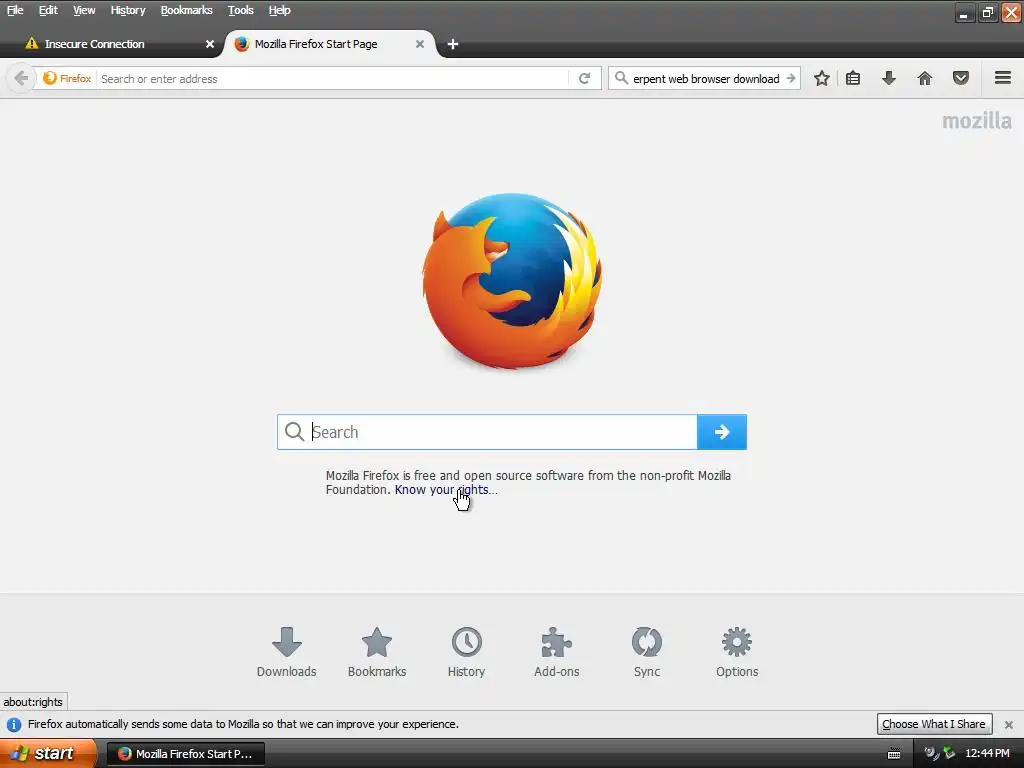
Task: Open the Edit menu
Action: pos(48,10)
